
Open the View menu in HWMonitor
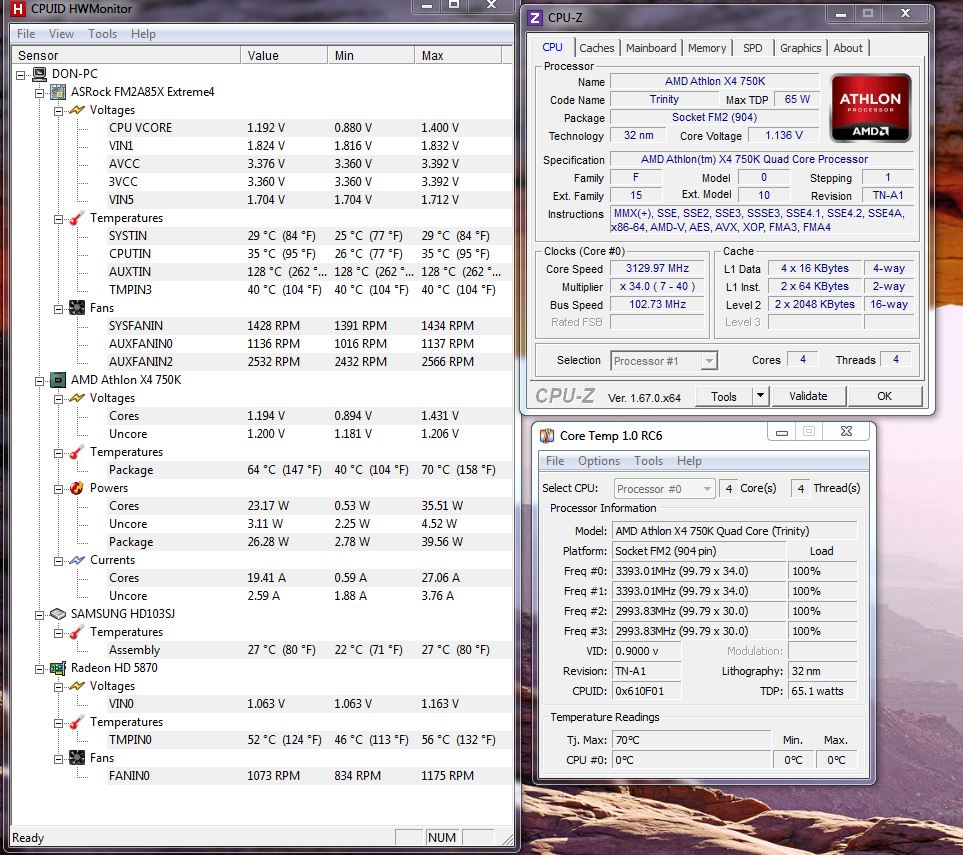(x=61, y=34)
